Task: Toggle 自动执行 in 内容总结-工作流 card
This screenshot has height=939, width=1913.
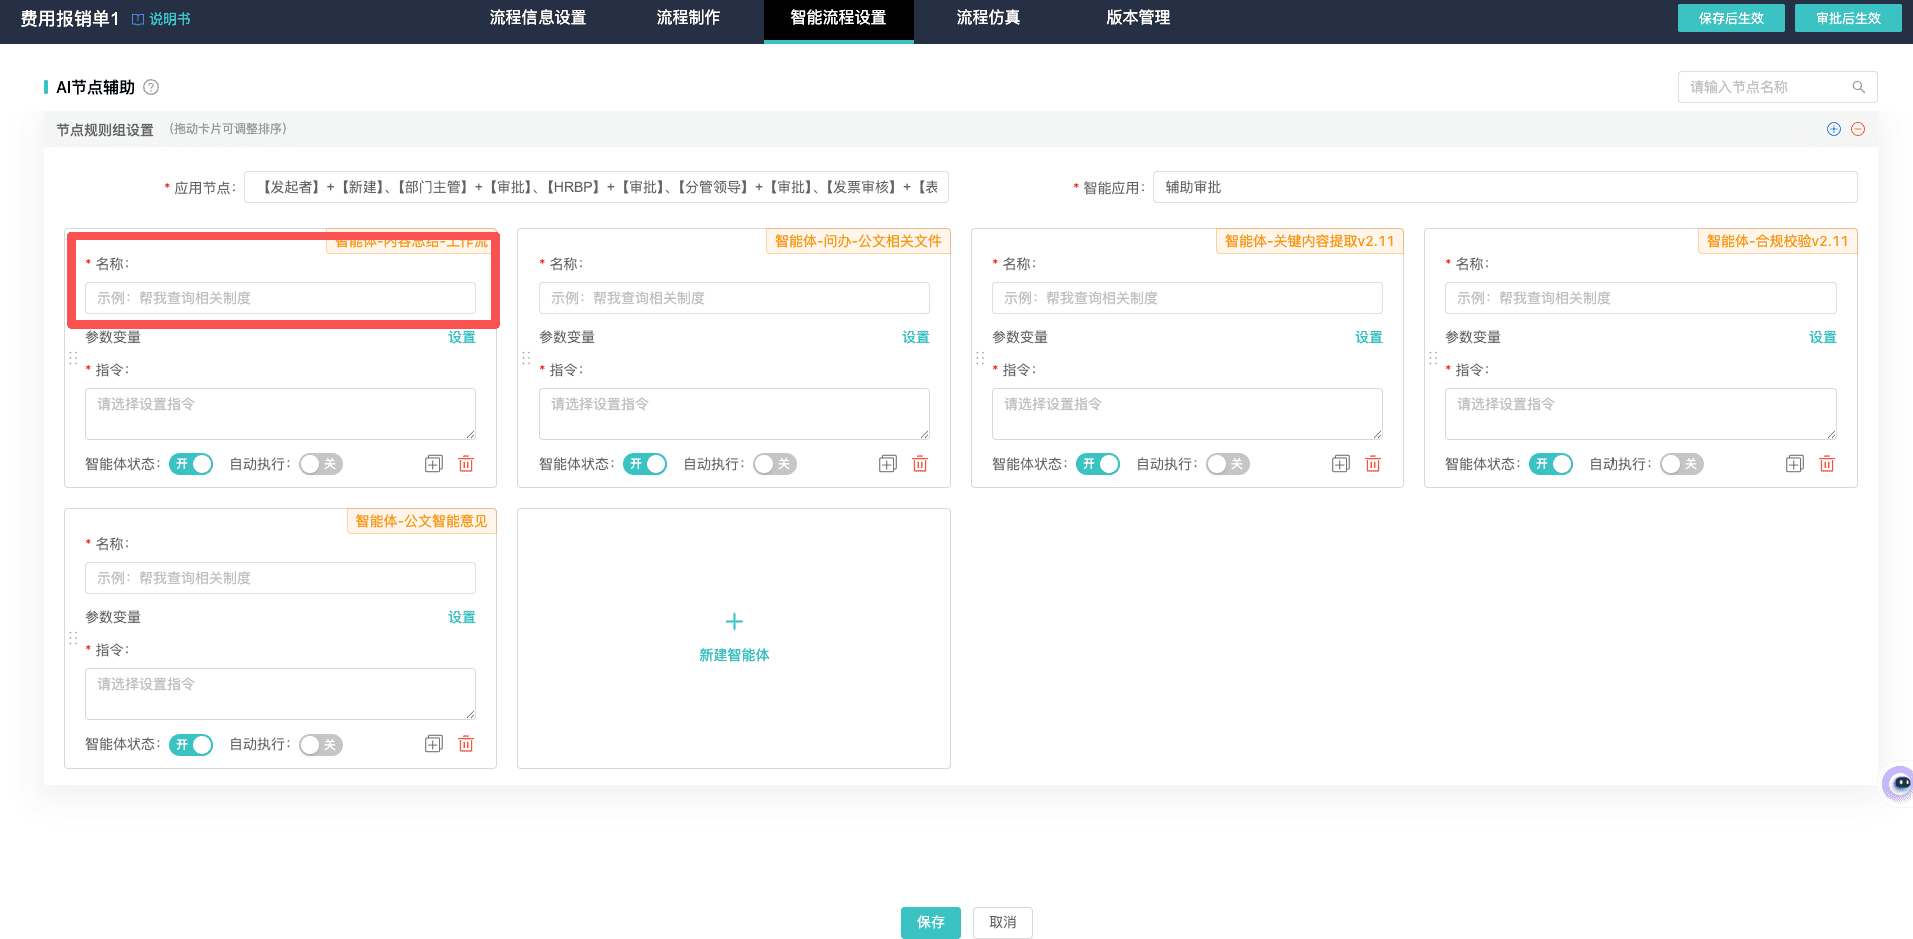Action: 321,464
